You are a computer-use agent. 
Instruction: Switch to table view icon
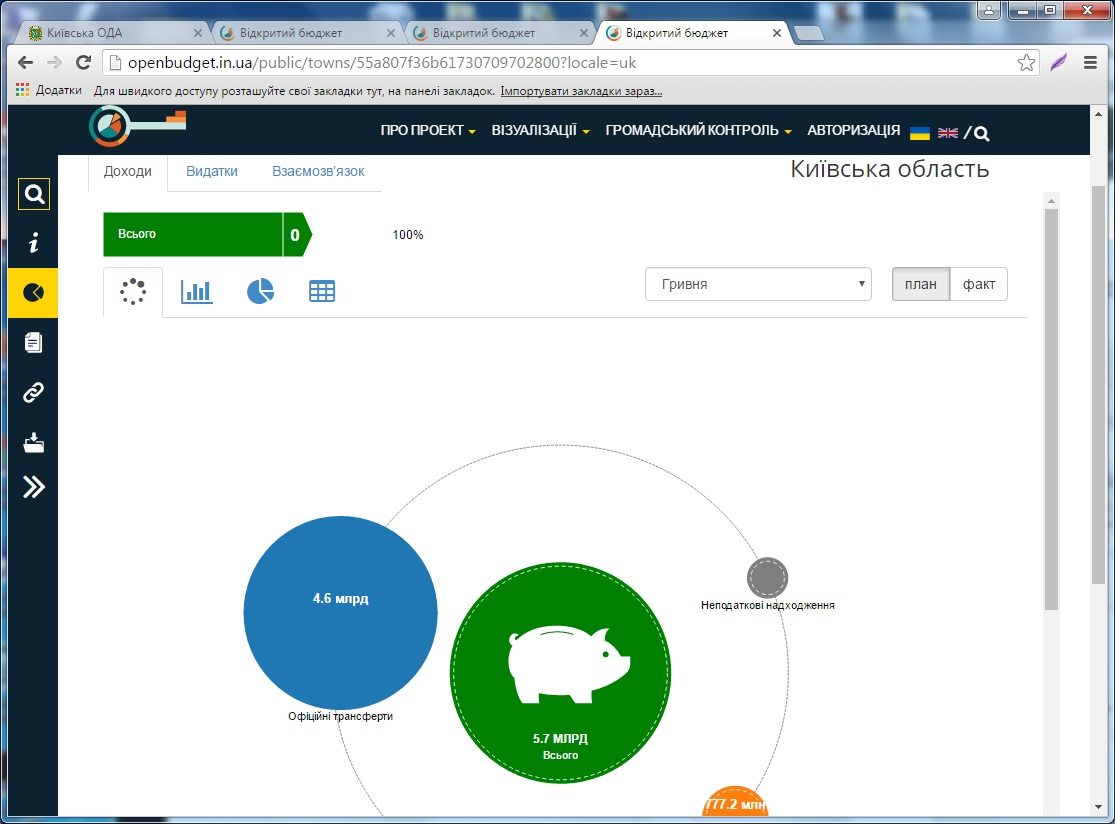tap(322, 291)
